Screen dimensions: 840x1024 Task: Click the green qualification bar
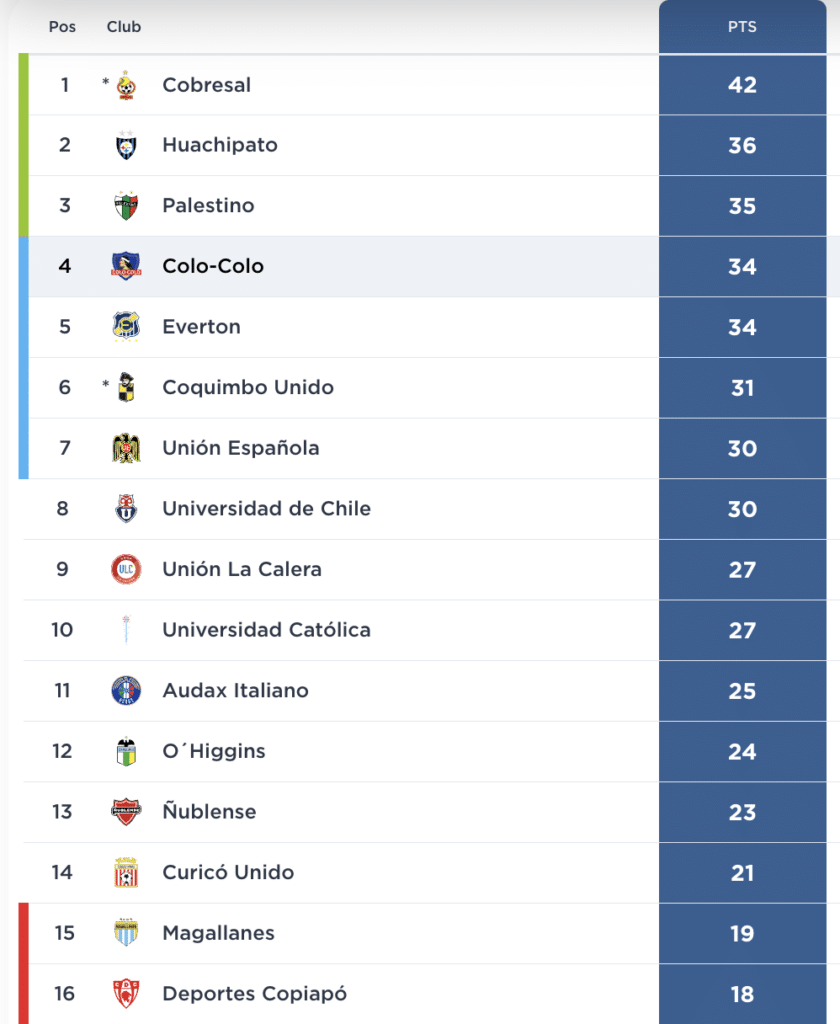point(20,145)
